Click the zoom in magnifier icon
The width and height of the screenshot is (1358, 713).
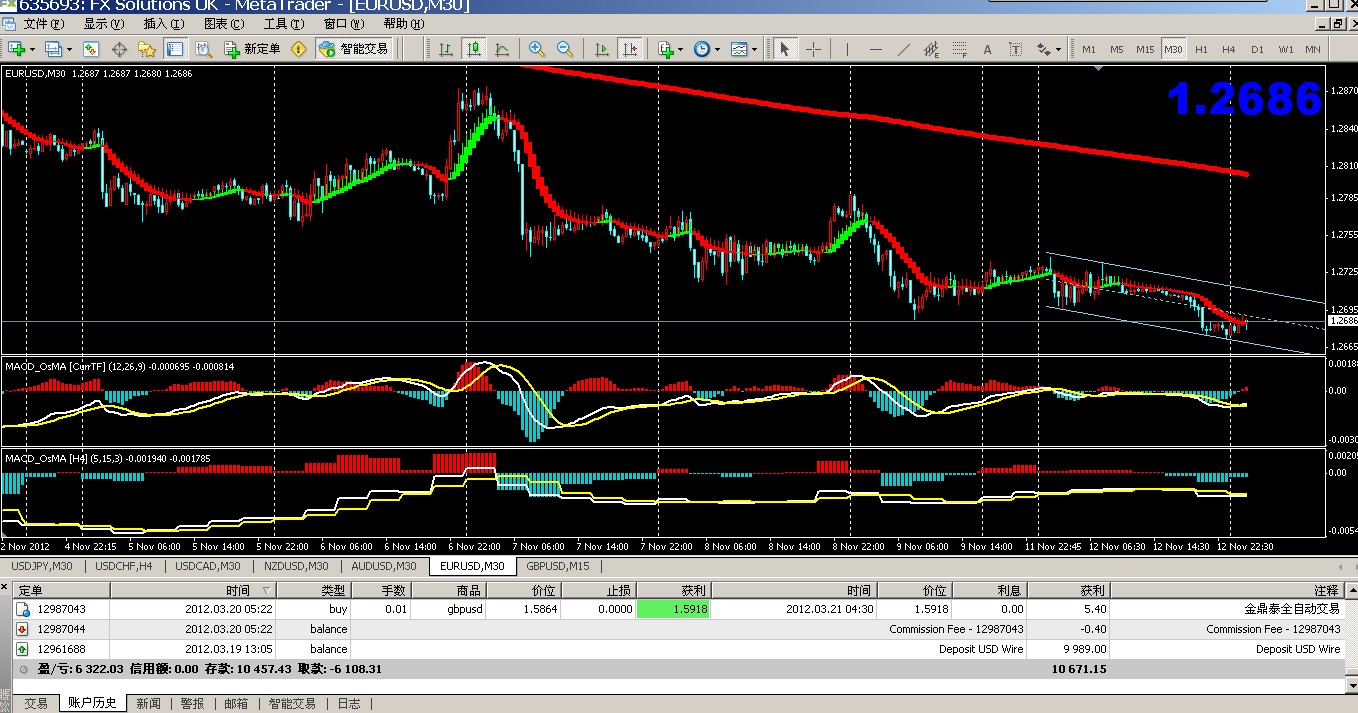click(x=537, y=49)
